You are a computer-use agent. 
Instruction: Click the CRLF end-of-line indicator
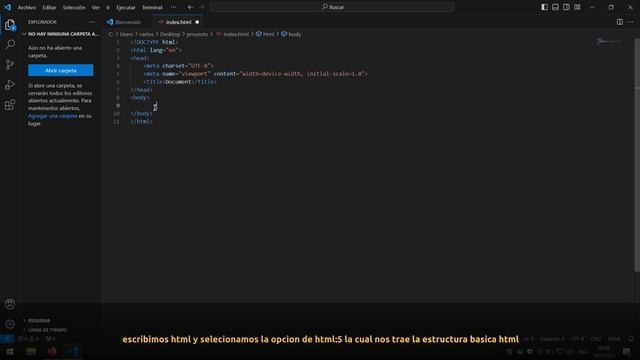pyautogui.click(x=596, y=339)
